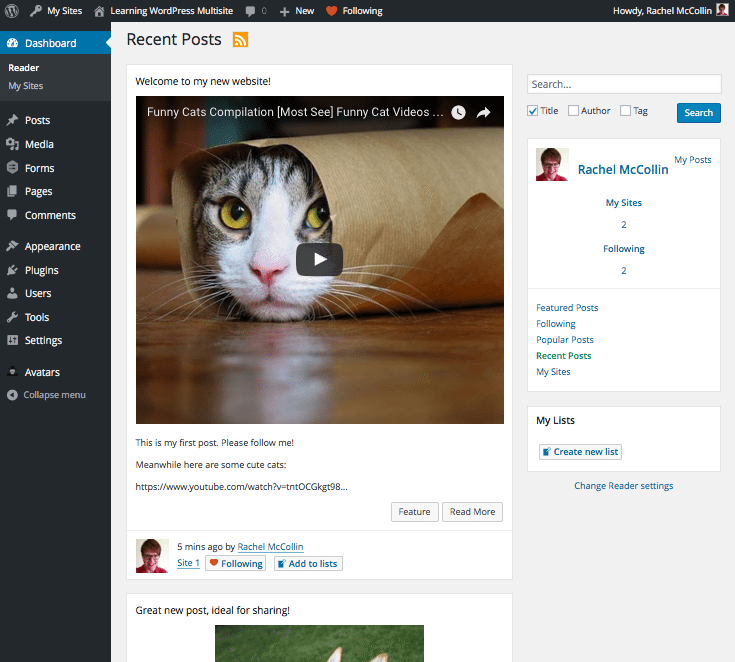Open the Dashboard menu item
The height and width of the screenshot is (662, 735).
tap(55, 43)
